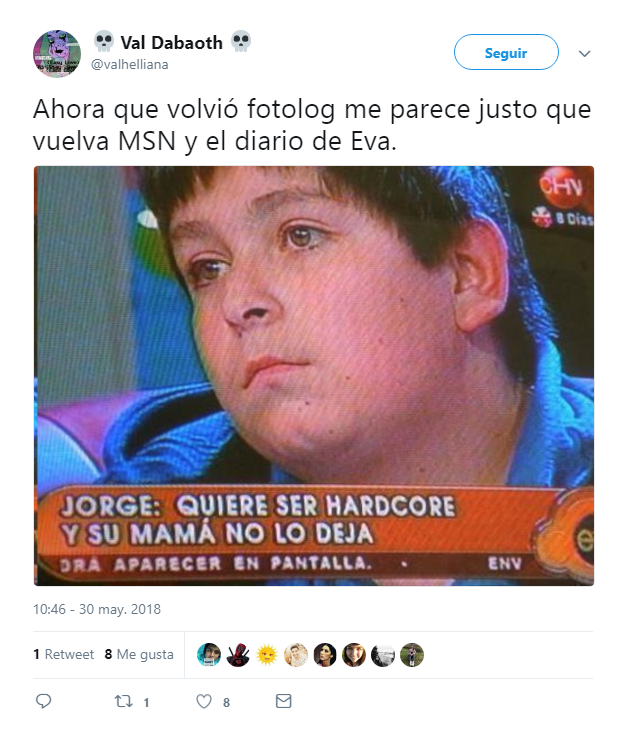Click the reply speech bubble icon
Screen dimensions: 630x736
pos(44,701)
